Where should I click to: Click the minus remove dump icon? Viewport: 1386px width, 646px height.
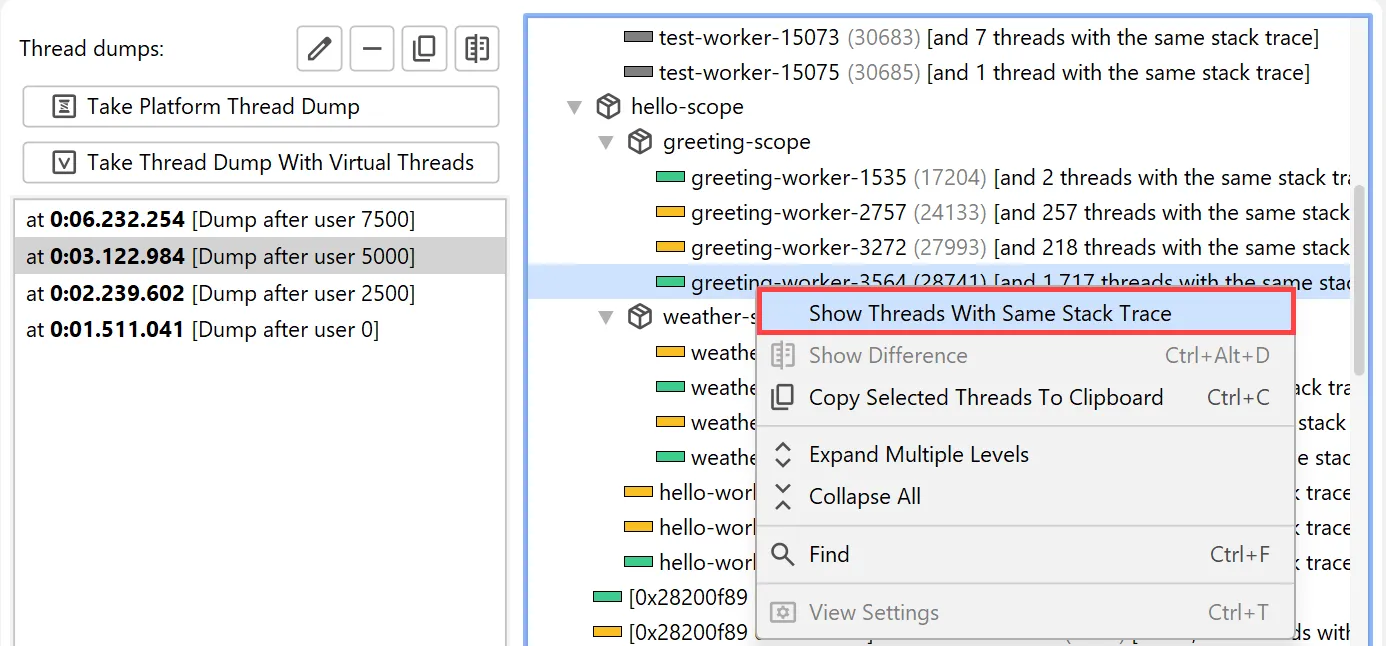(x=371, y=48)
